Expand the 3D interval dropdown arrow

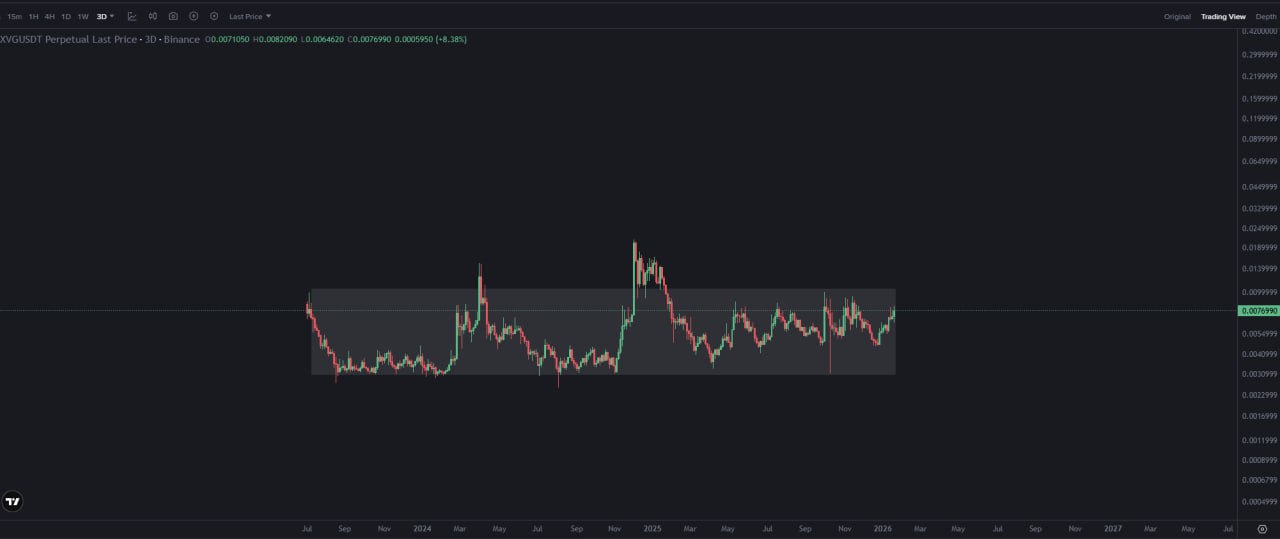(x=112, y=16)
